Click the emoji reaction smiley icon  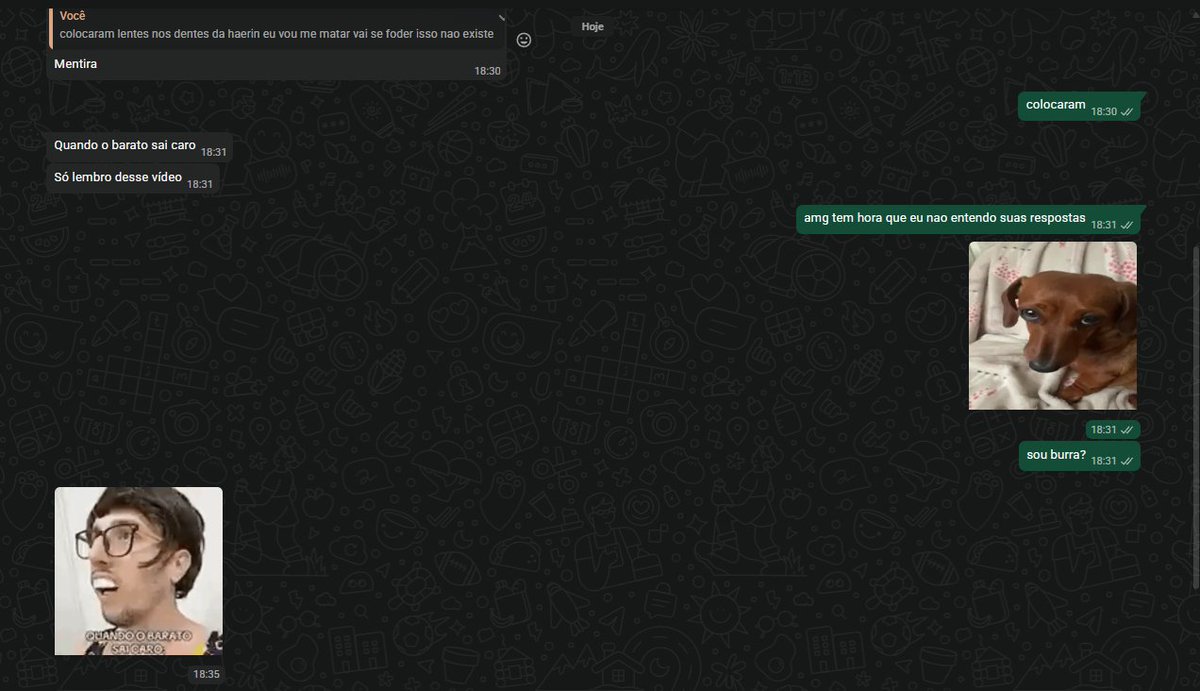[524, 40]
